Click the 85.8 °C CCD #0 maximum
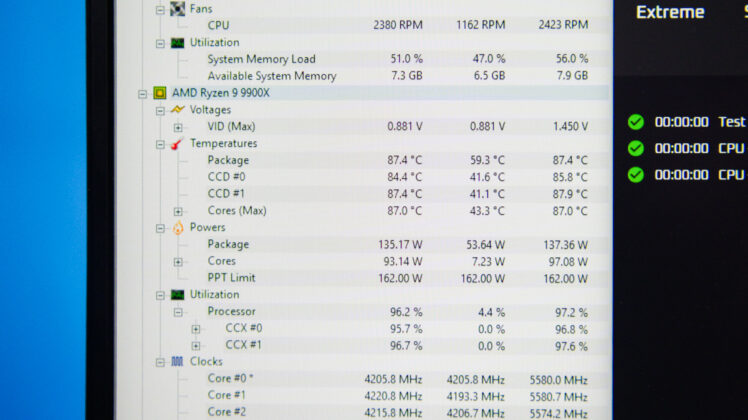Screen dimensions: 748x420 coord(570,177)
